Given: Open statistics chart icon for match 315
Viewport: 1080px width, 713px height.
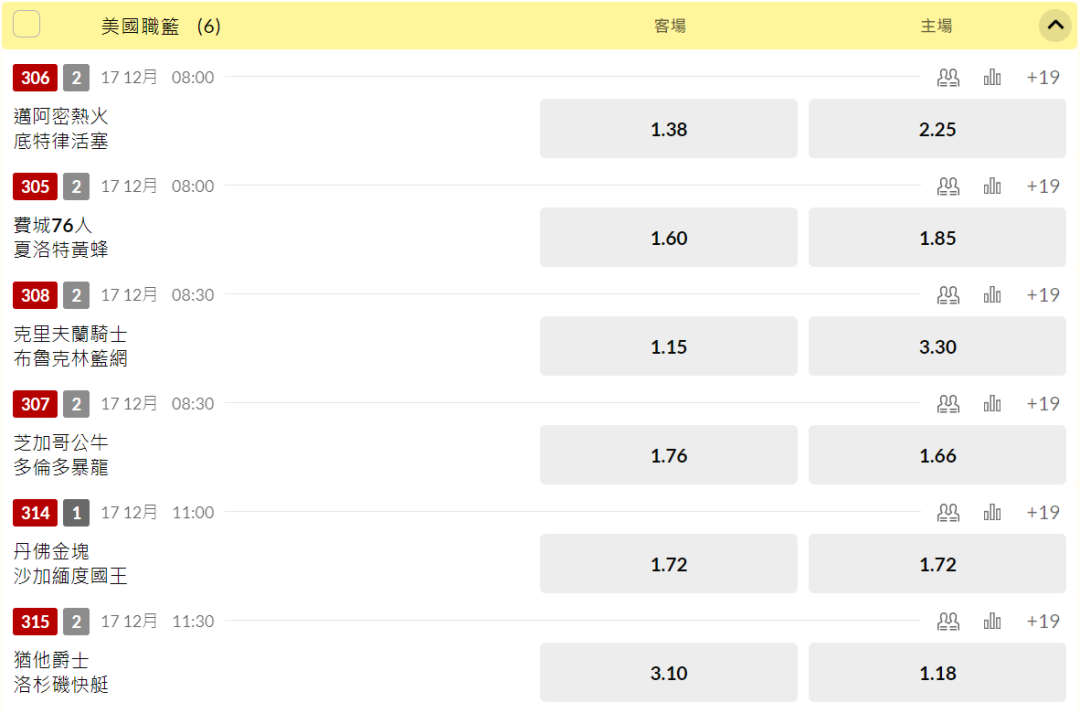Looking at the screenshot, I should (x=992, y=621).
